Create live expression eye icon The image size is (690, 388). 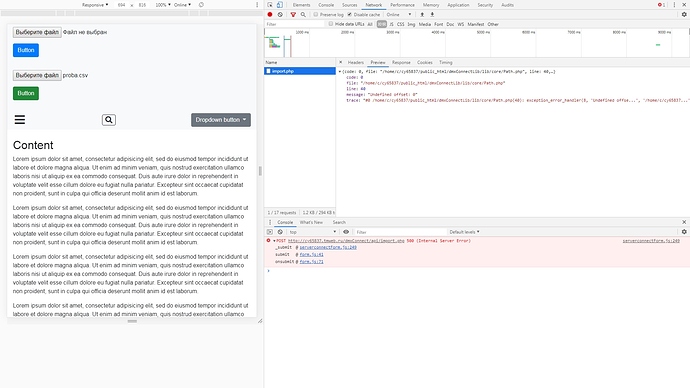click(x=346, y=232)
